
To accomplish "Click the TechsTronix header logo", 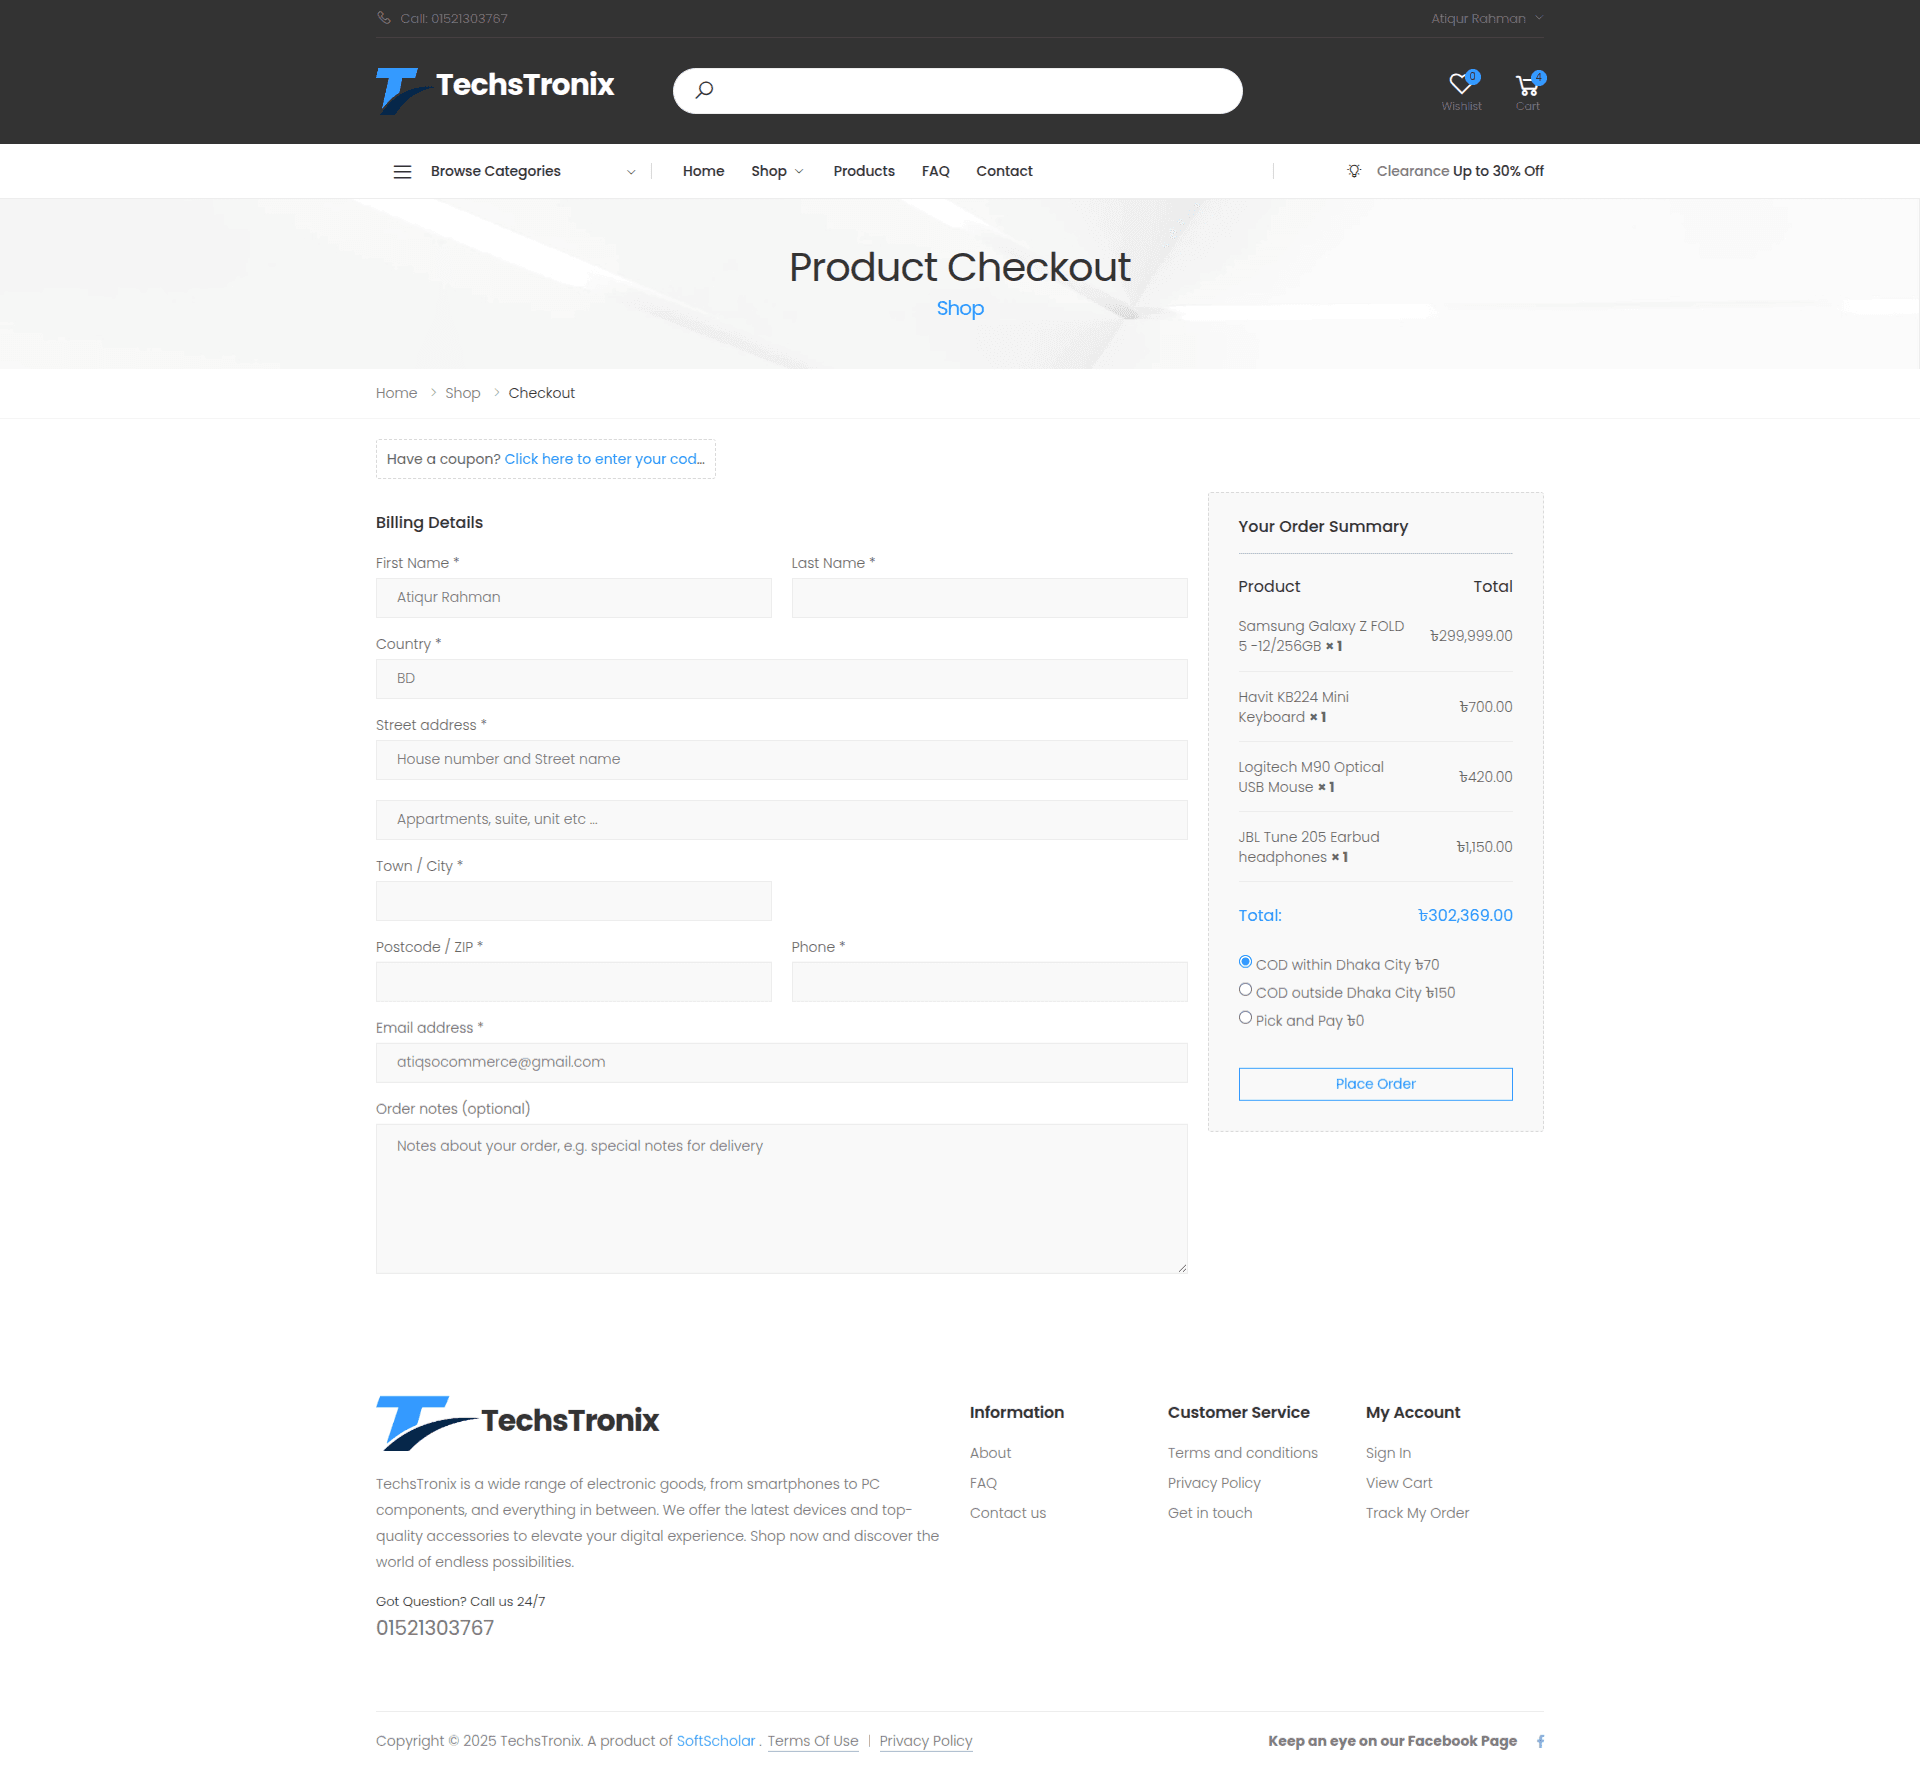I will [495, 90].
